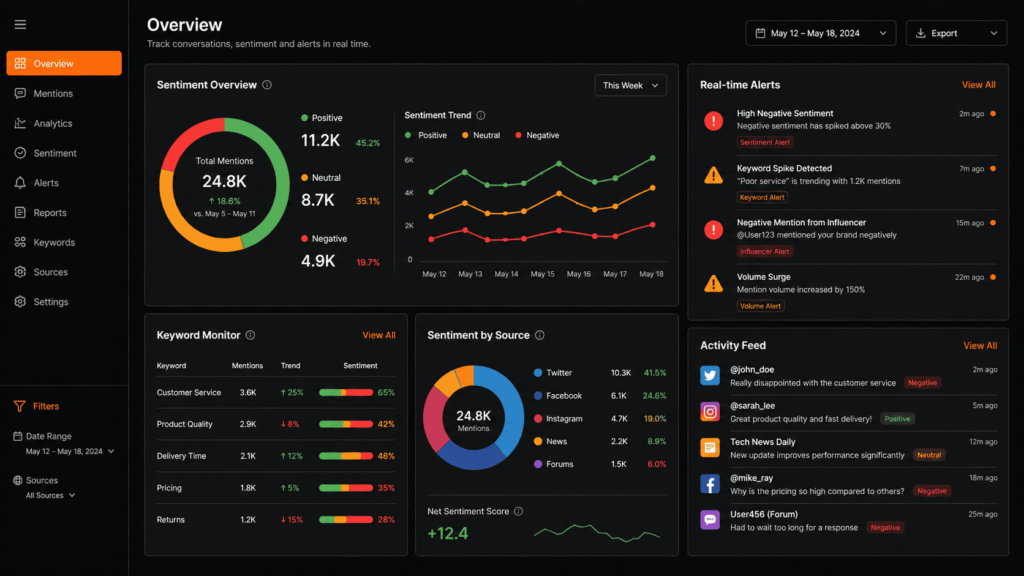1024x576 pixels.
Task: Click the Volume Surge warning icon
Action: pyautogui.click(x=713, y=283)
